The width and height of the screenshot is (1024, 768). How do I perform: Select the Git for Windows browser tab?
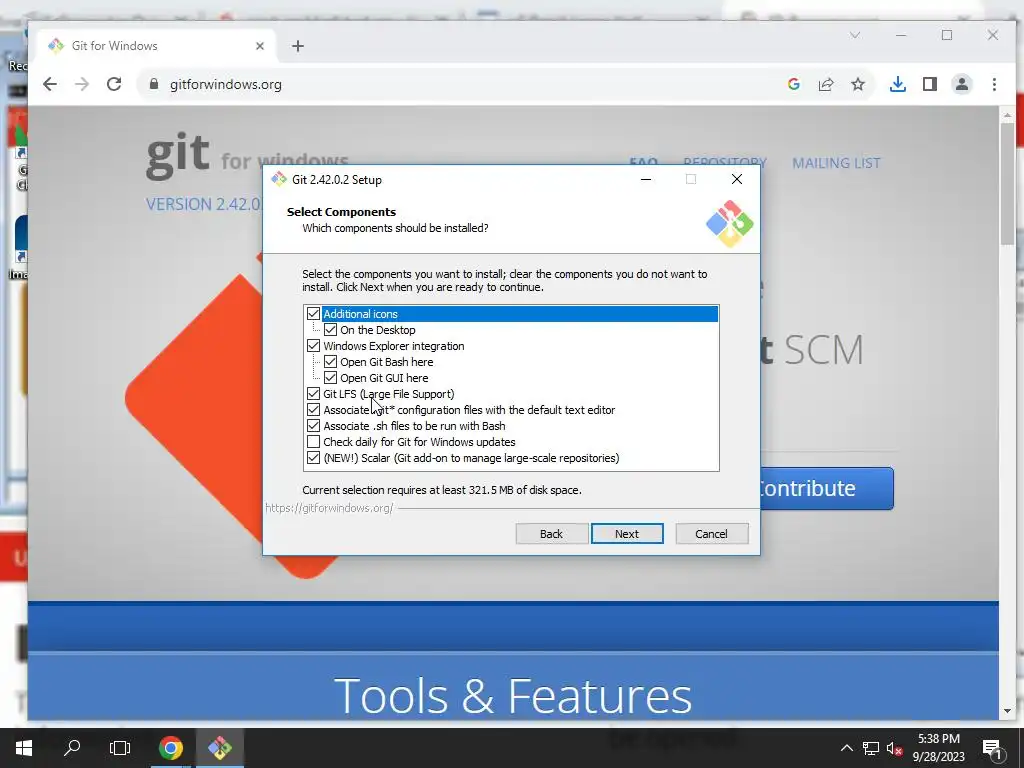tap(153, 46)
